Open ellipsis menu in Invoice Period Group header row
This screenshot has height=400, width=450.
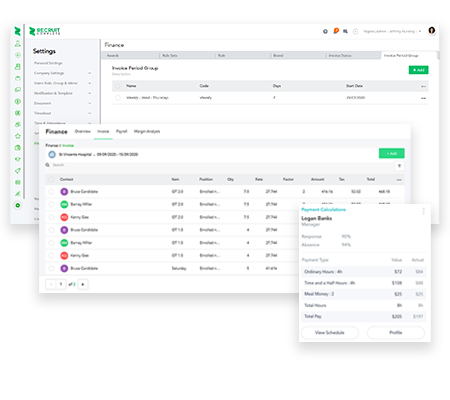point(423,86)
